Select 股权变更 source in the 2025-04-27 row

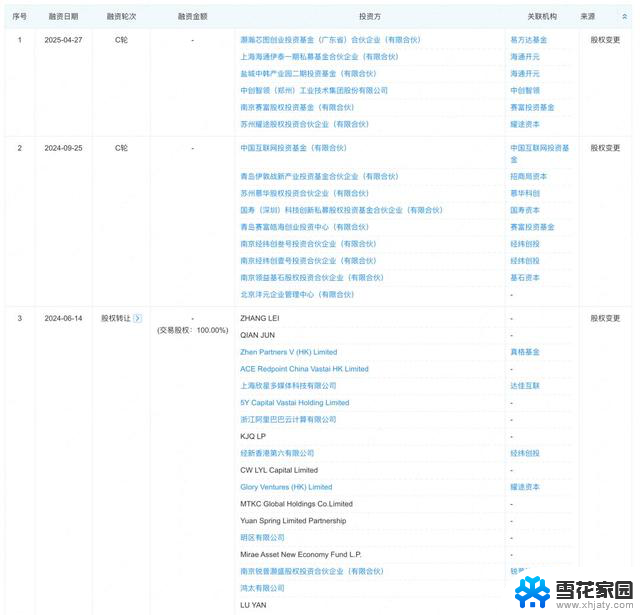pos(605,40)
